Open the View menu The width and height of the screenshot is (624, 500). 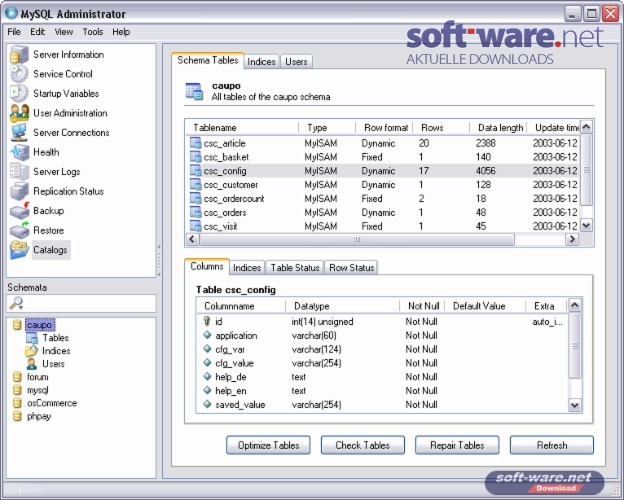[64, 32]
